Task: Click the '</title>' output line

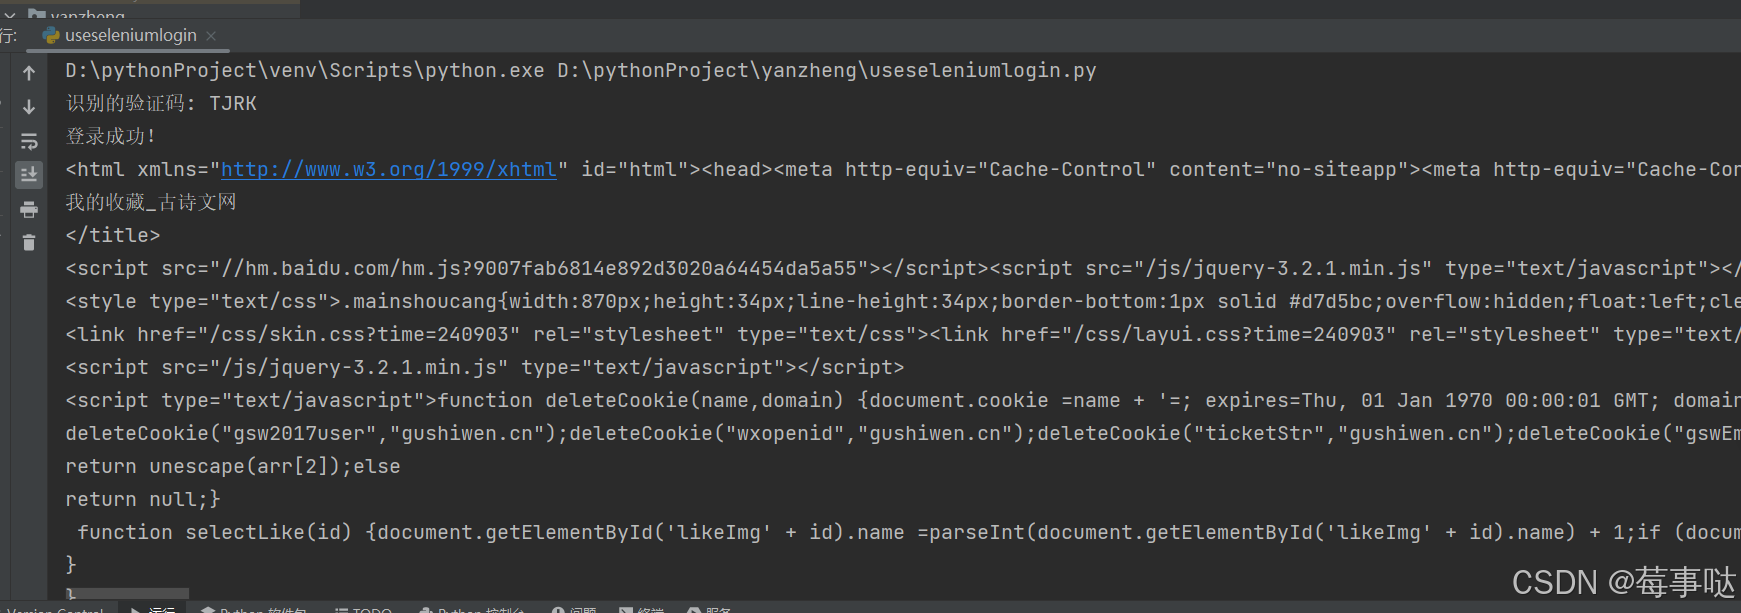Action: click(113, 235)
